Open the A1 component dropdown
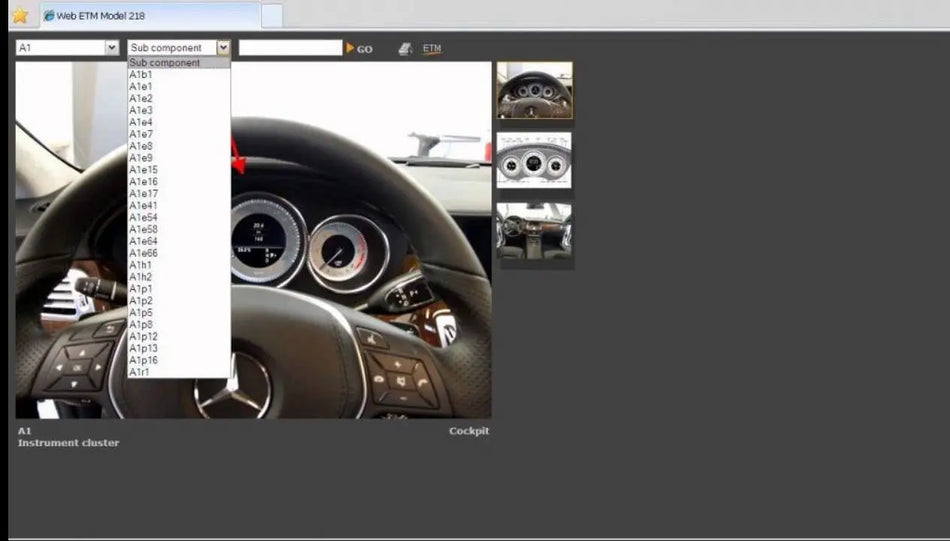950x541 pixels. click(67, 48)
